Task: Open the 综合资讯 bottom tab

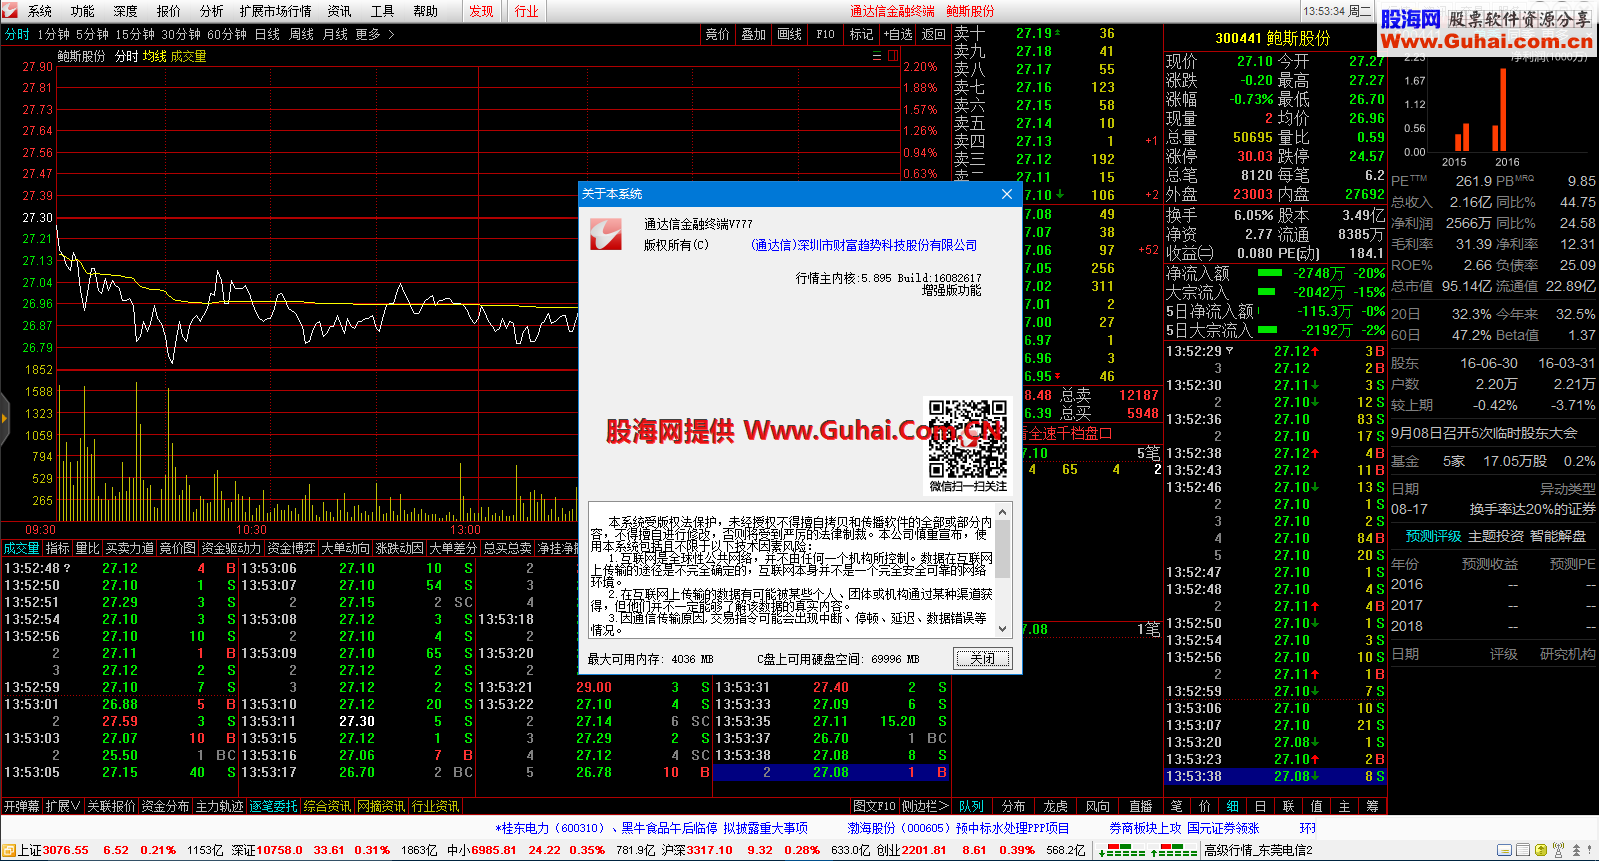Action: (x=327, y=806)
